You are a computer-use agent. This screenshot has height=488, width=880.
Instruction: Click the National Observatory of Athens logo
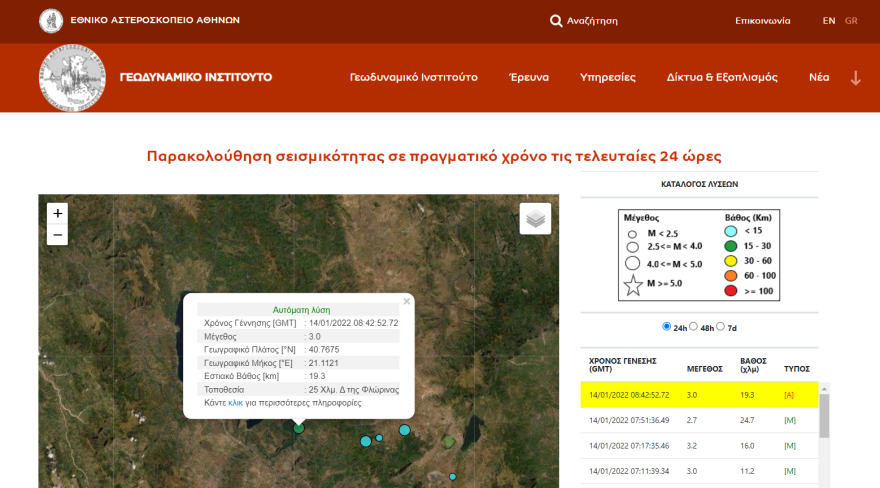(x=51, y=21)
